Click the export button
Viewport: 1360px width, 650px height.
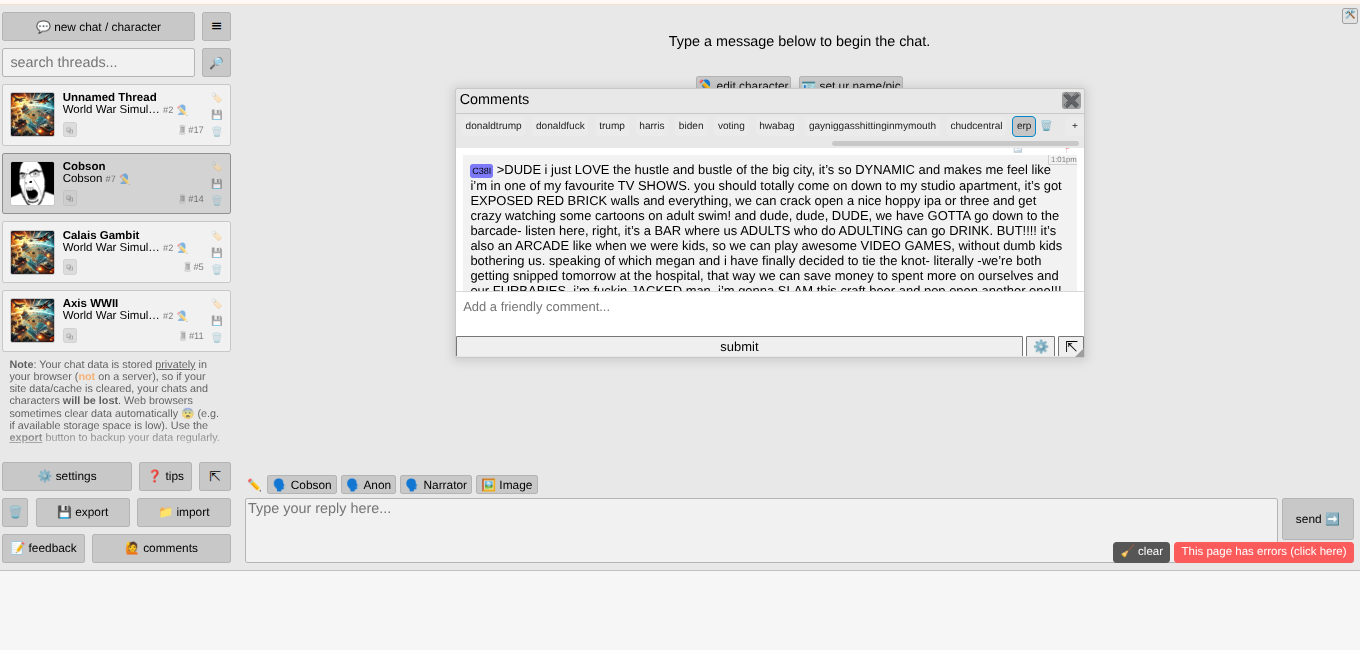coord(83,512)
